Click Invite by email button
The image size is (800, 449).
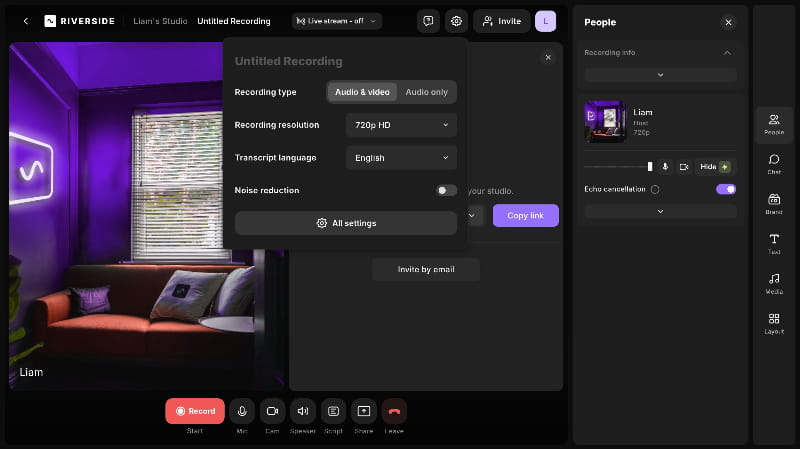[x=426, y=269]
